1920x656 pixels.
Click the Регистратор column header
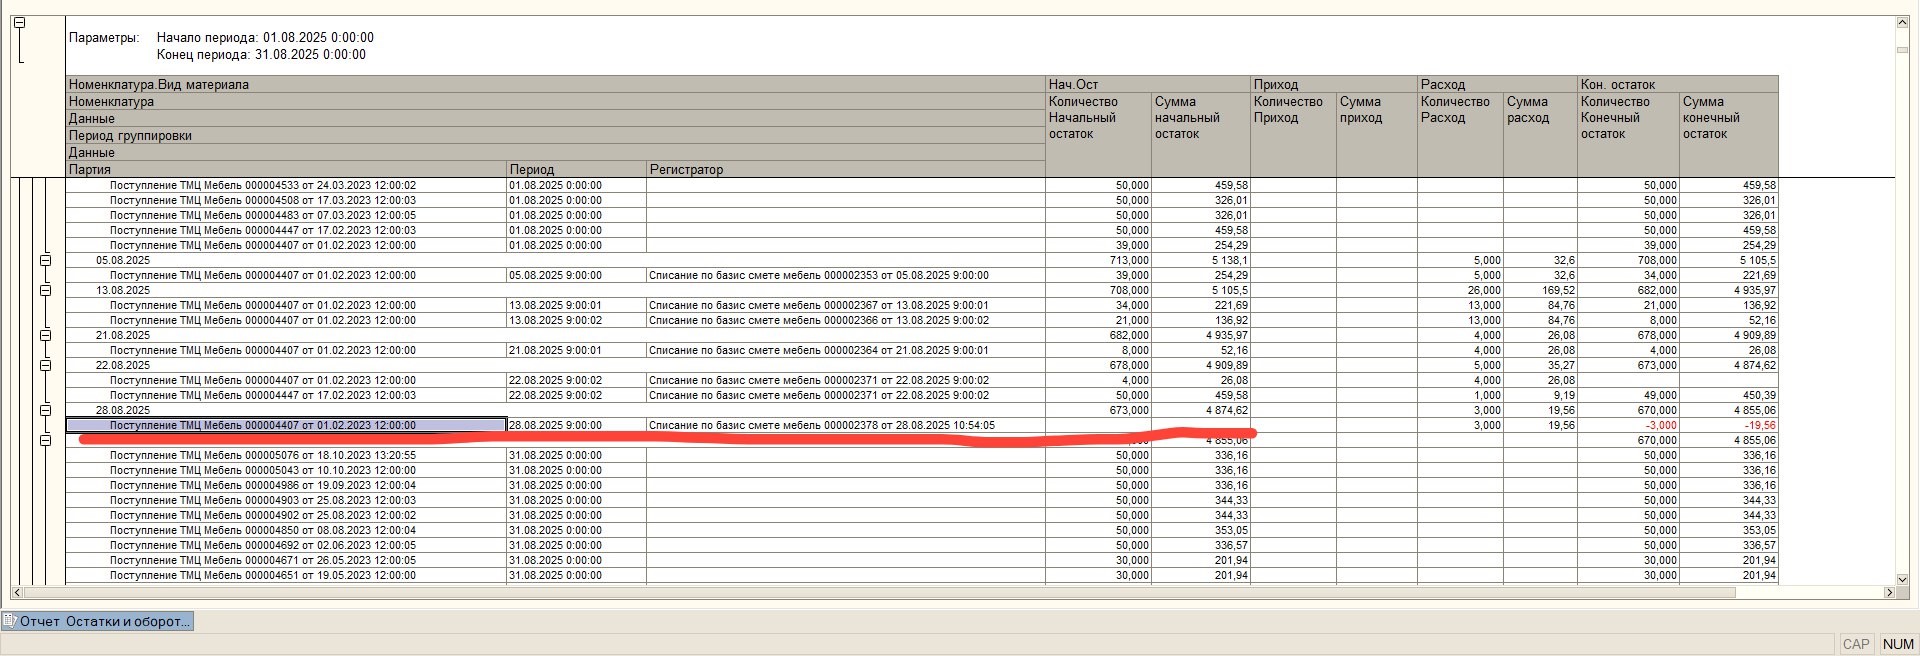pos(845,169)
